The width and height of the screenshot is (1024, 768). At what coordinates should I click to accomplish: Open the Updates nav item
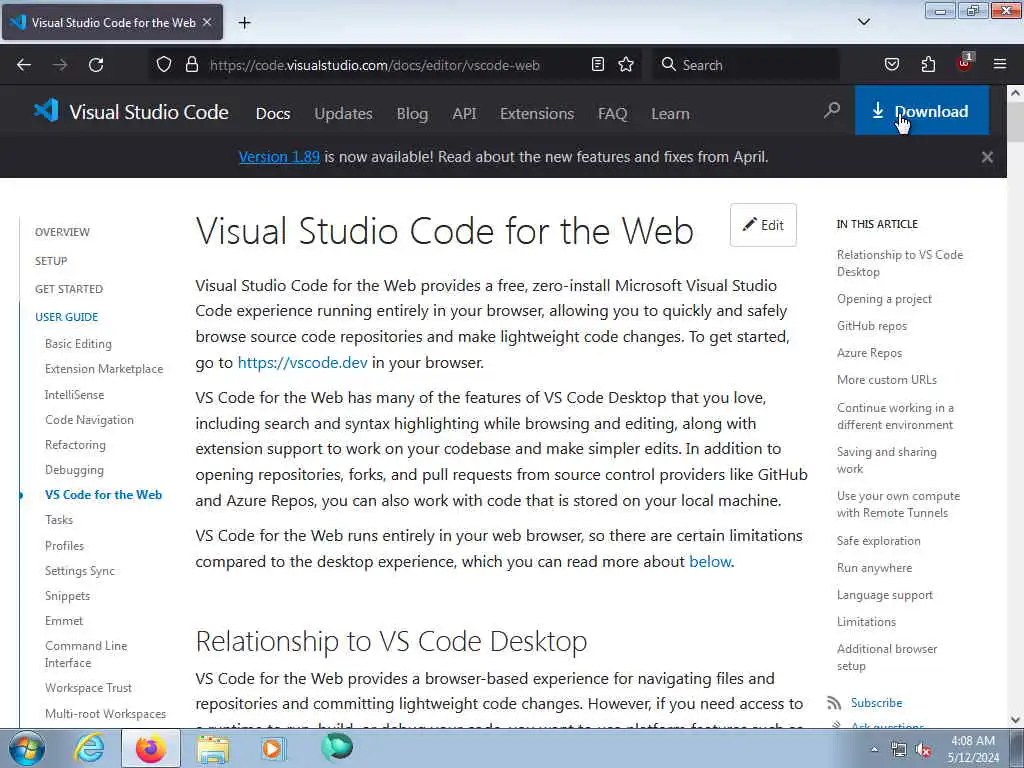click(x=344, y=114)
